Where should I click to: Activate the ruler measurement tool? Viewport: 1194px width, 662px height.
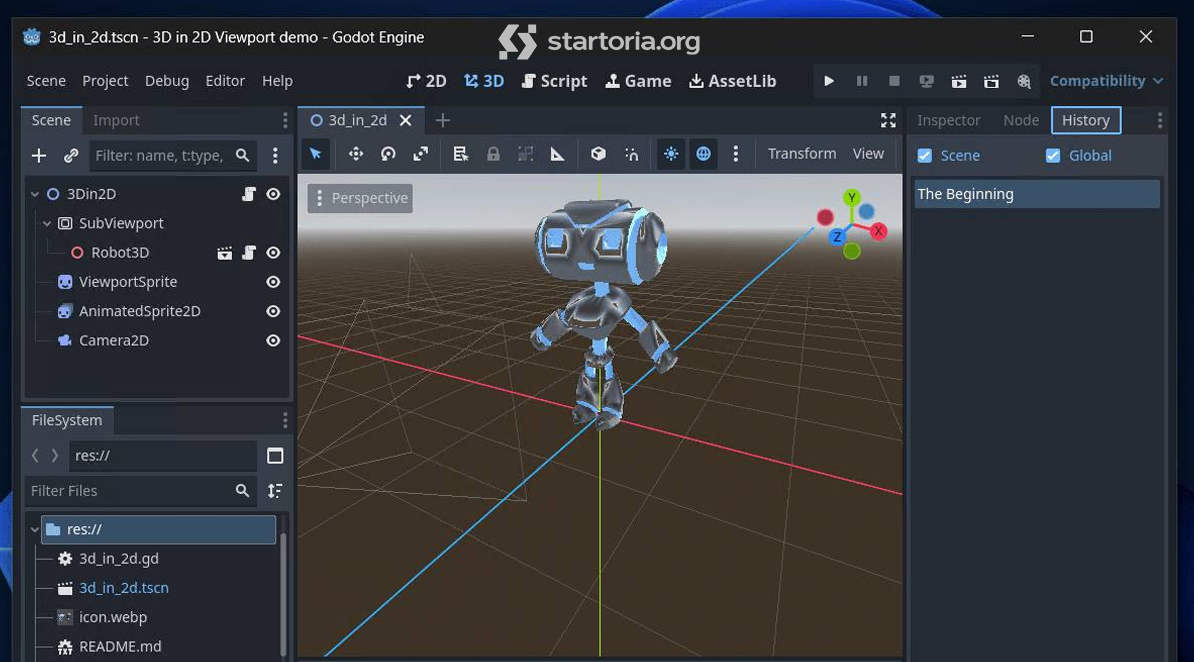[x=557, y=154]
